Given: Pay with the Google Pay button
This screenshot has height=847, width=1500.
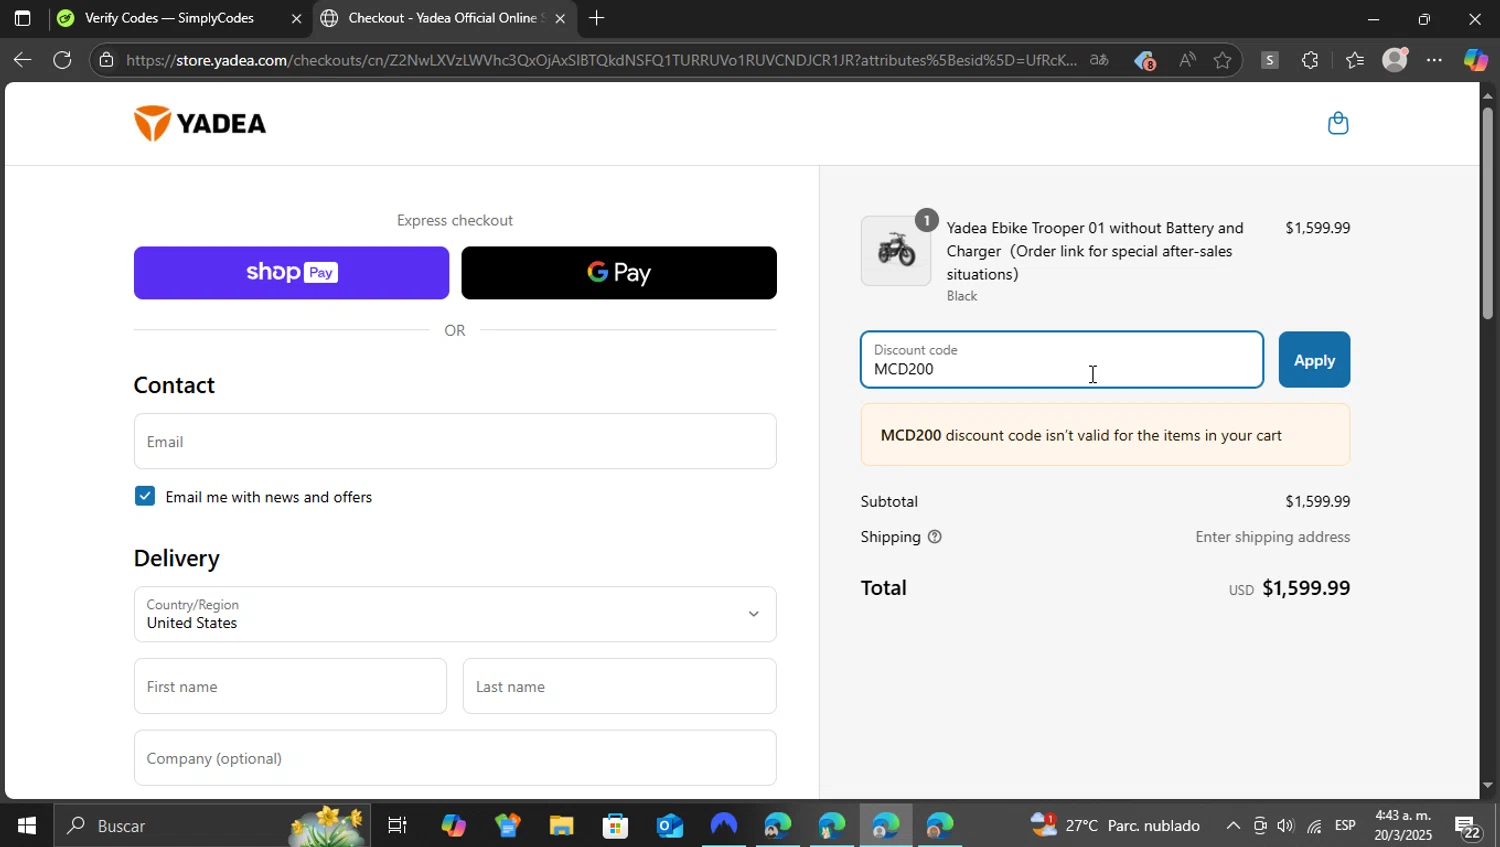Looking at the screenshot, I should (x=619, y=273).
